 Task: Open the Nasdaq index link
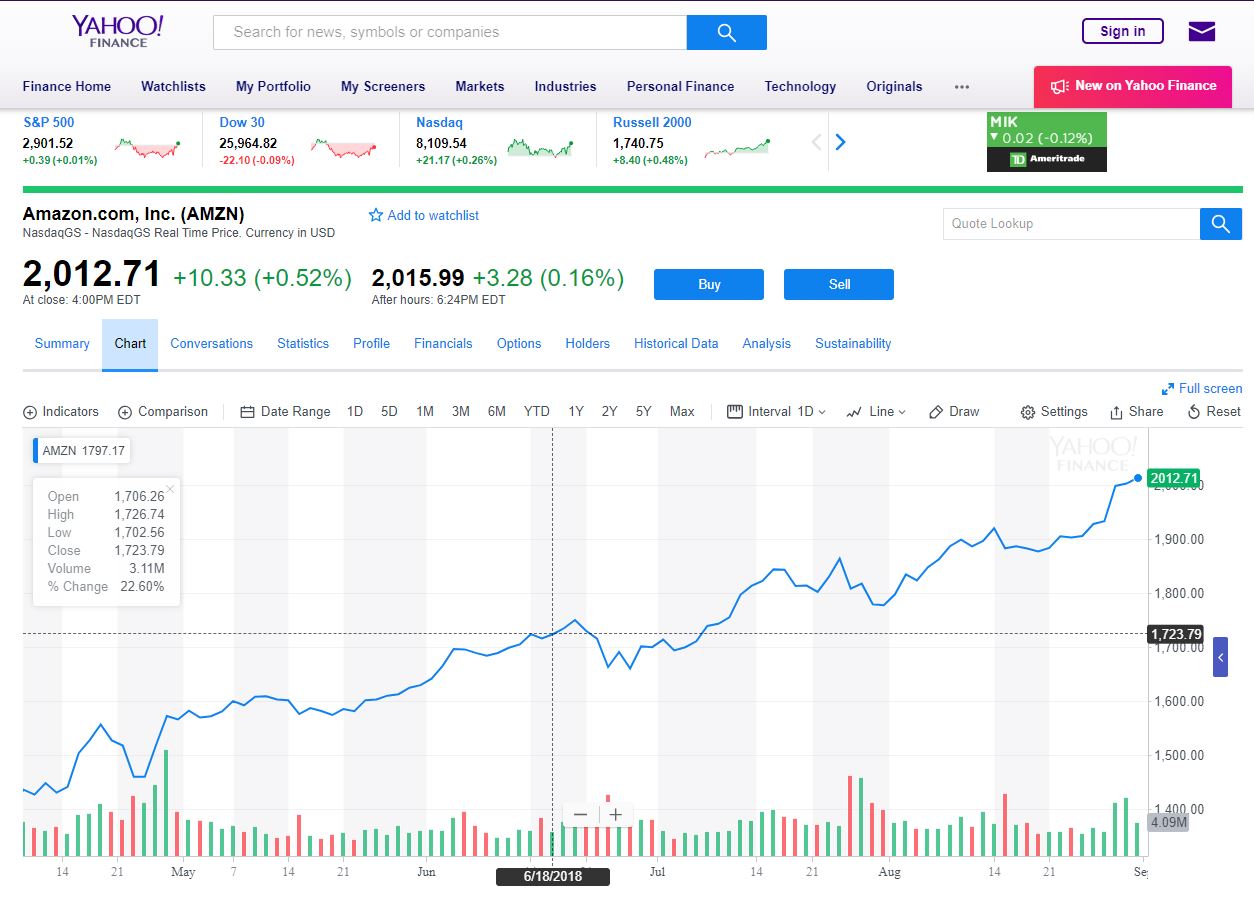point(439,123)
